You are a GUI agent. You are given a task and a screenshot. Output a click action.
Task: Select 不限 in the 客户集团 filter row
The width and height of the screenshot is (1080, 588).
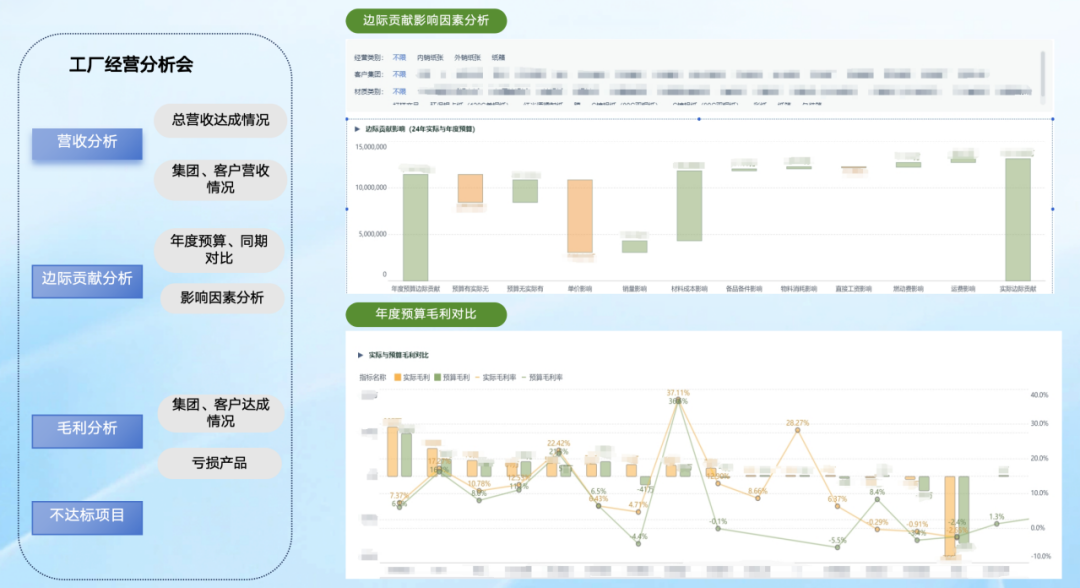click(x=399, y=74)
